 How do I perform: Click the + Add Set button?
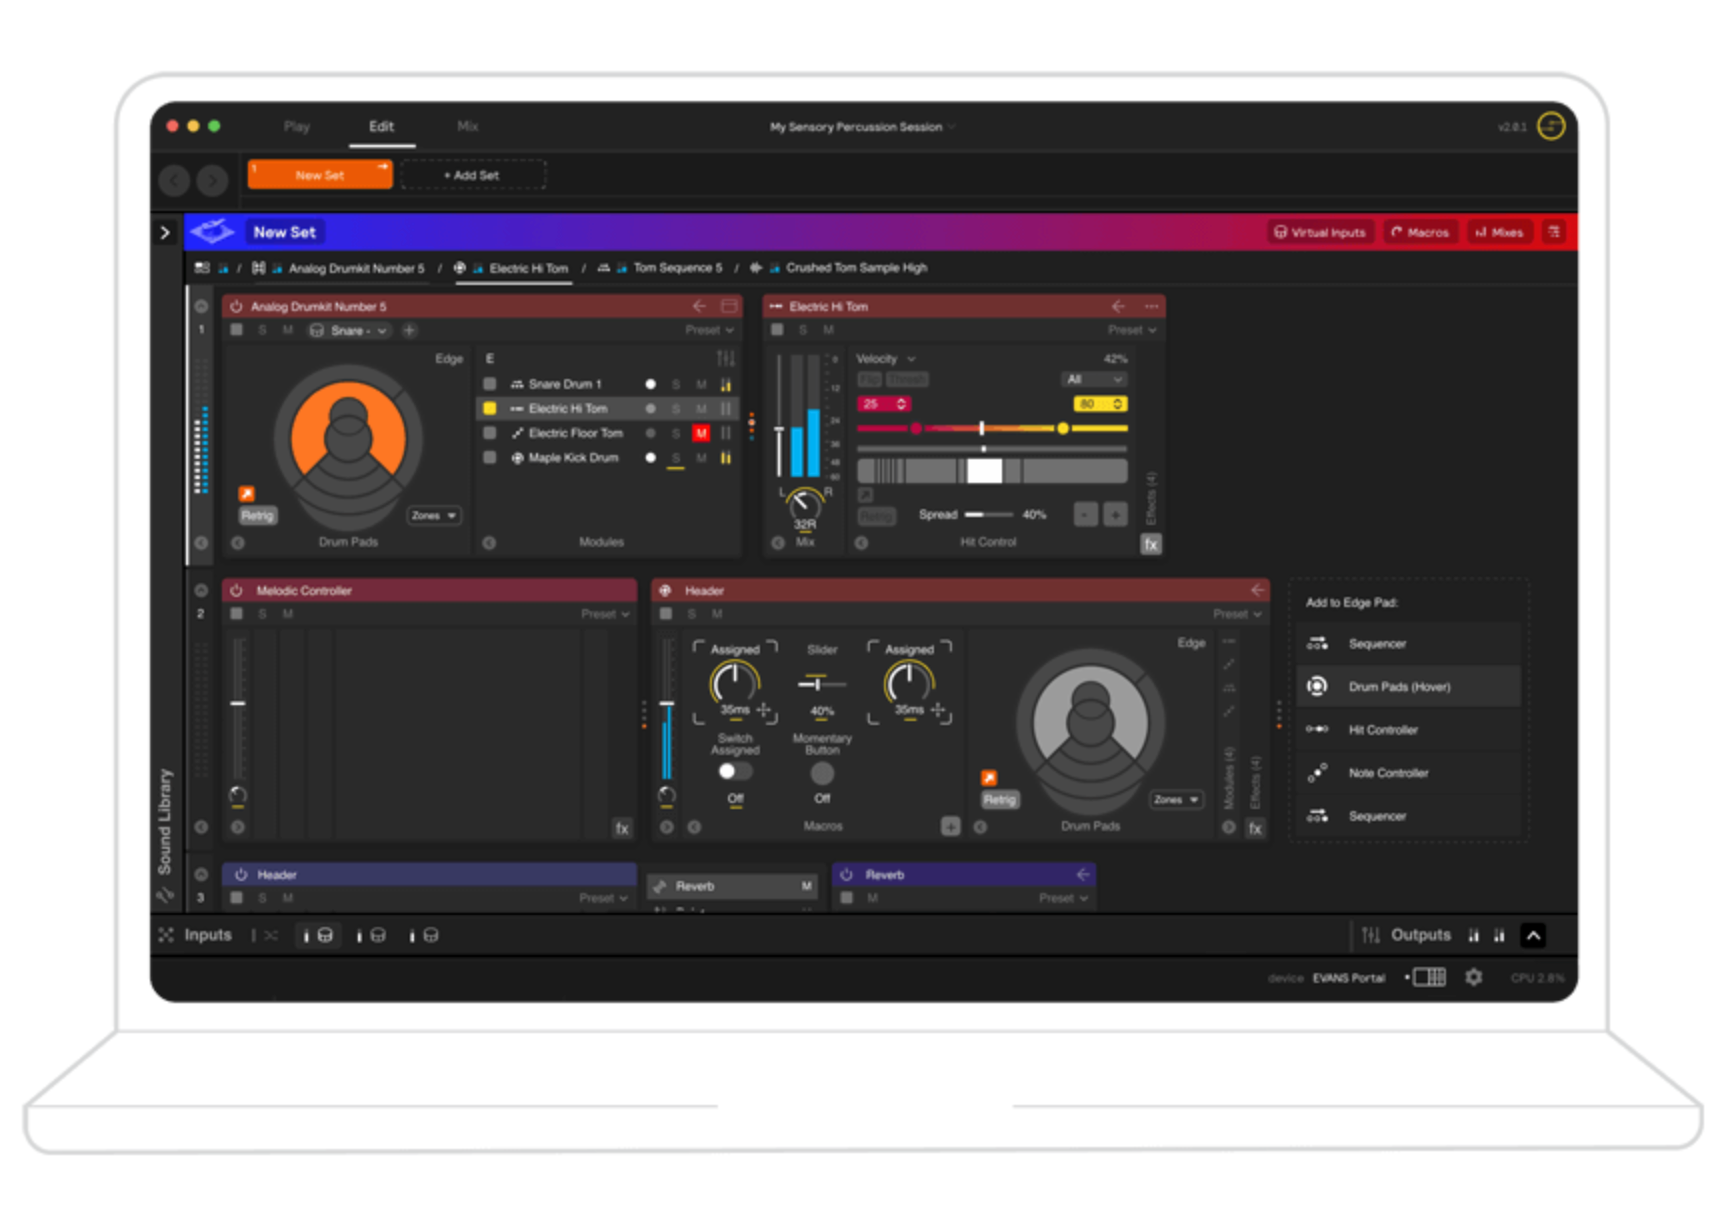pyautogui.click(x=472, y=174)
